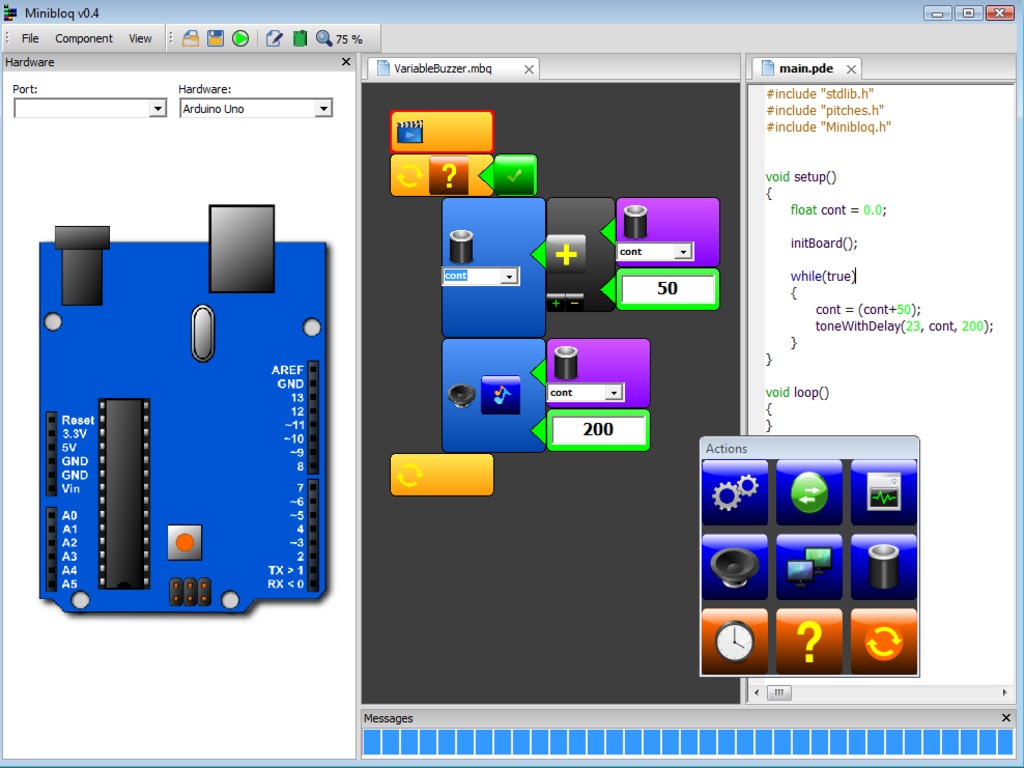Click the Minibloq window title bar icon
Screen dimensions: 1024x768
click(10, 12)
